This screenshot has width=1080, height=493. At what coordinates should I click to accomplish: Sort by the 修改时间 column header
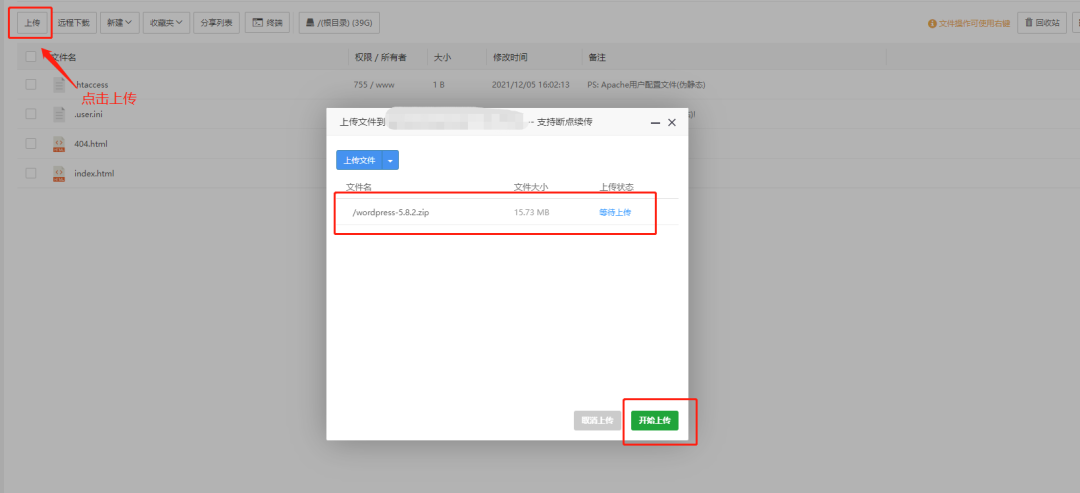pyautogui.click(x=510, y=57)
